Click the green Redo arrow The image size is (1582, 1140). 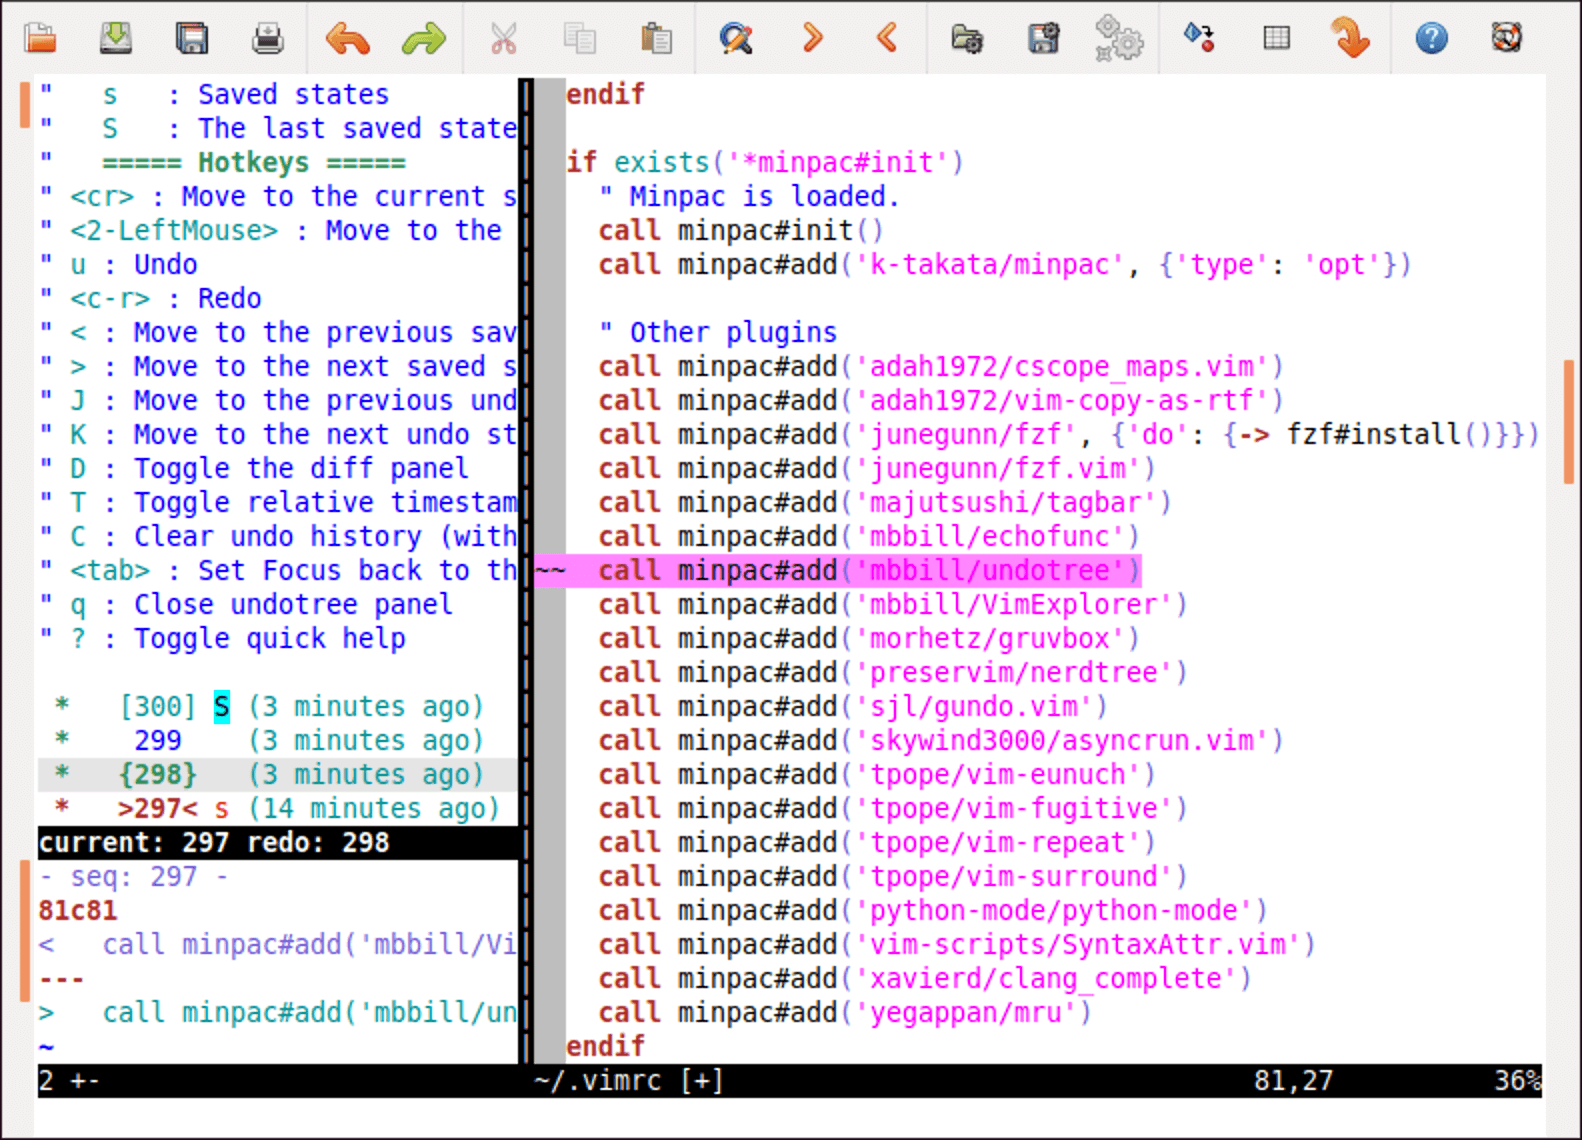[x=423, y=39]
